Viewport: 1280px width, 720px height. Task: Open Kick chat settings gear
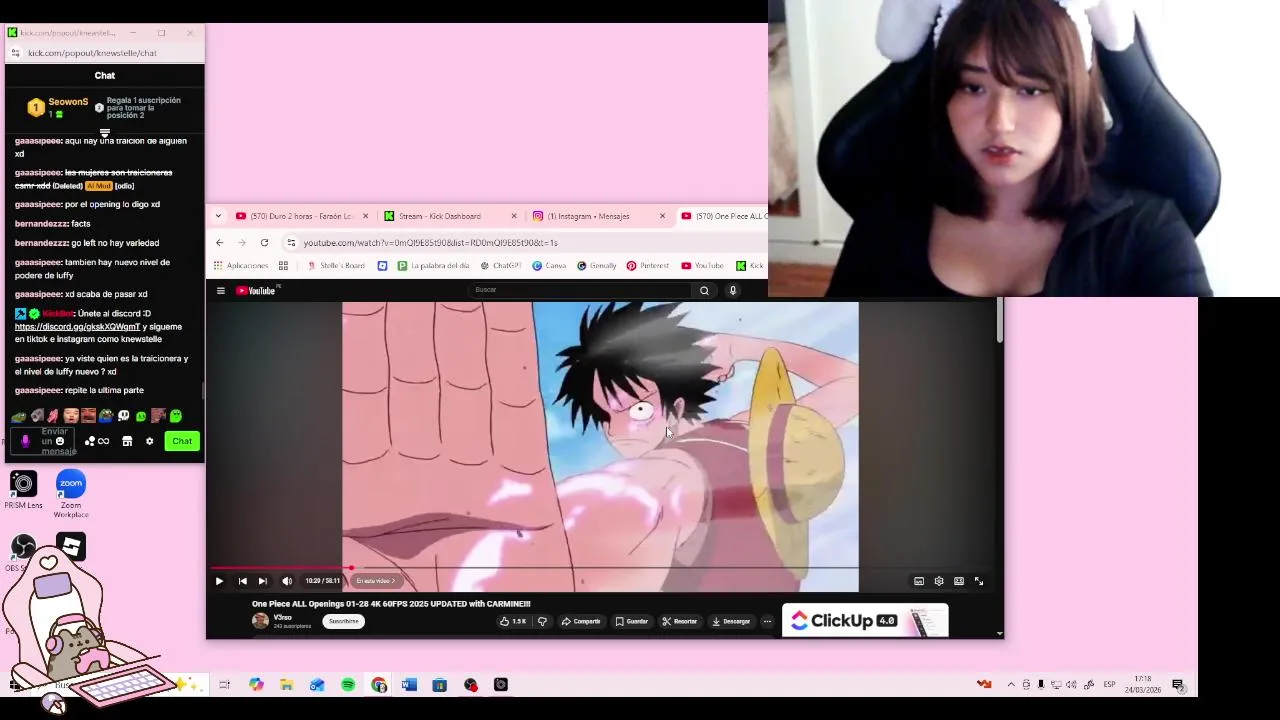click(150, 441)
